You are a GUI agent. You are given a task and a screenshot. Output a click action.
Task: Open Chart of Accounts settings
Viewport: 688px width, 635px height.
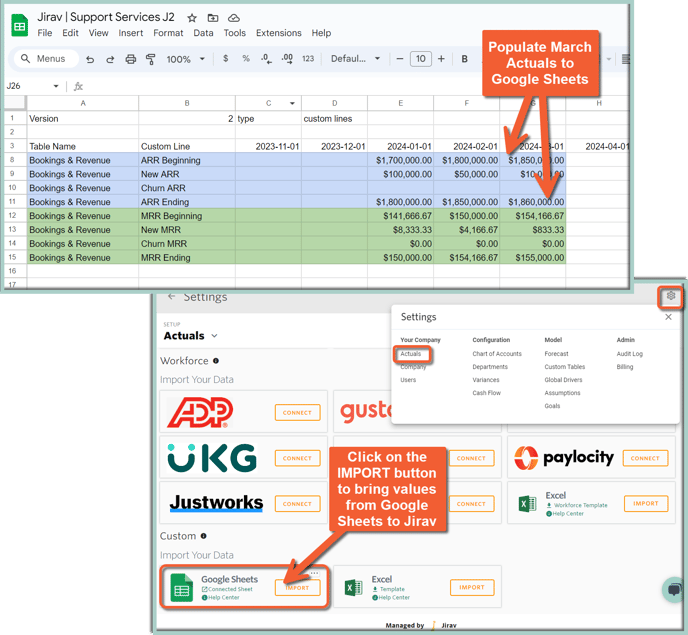coord(497,354)
